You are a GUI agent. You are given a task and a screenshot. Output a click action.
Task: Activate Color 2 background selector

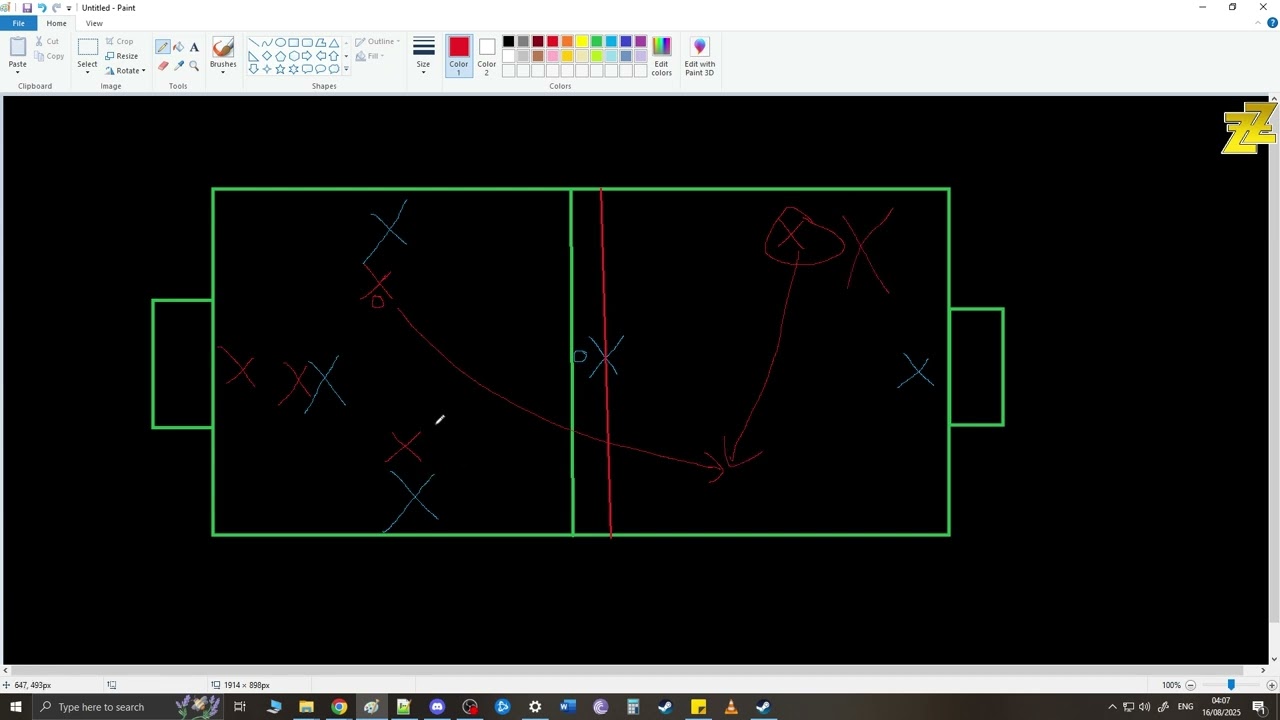486,57
